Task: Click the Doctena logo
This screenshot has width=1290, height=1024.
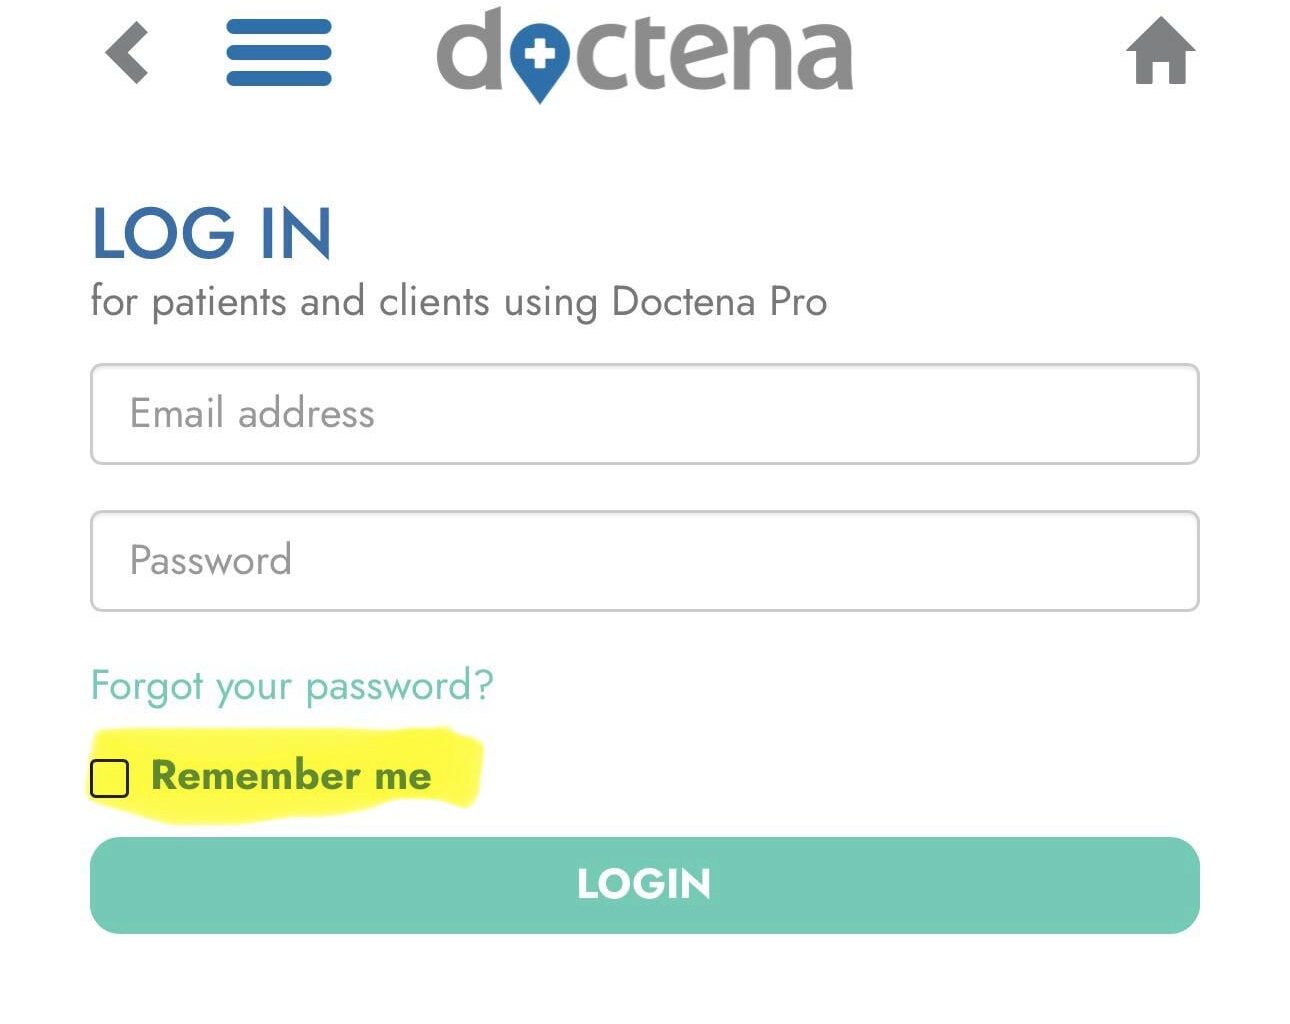Action: coord(644,52)
